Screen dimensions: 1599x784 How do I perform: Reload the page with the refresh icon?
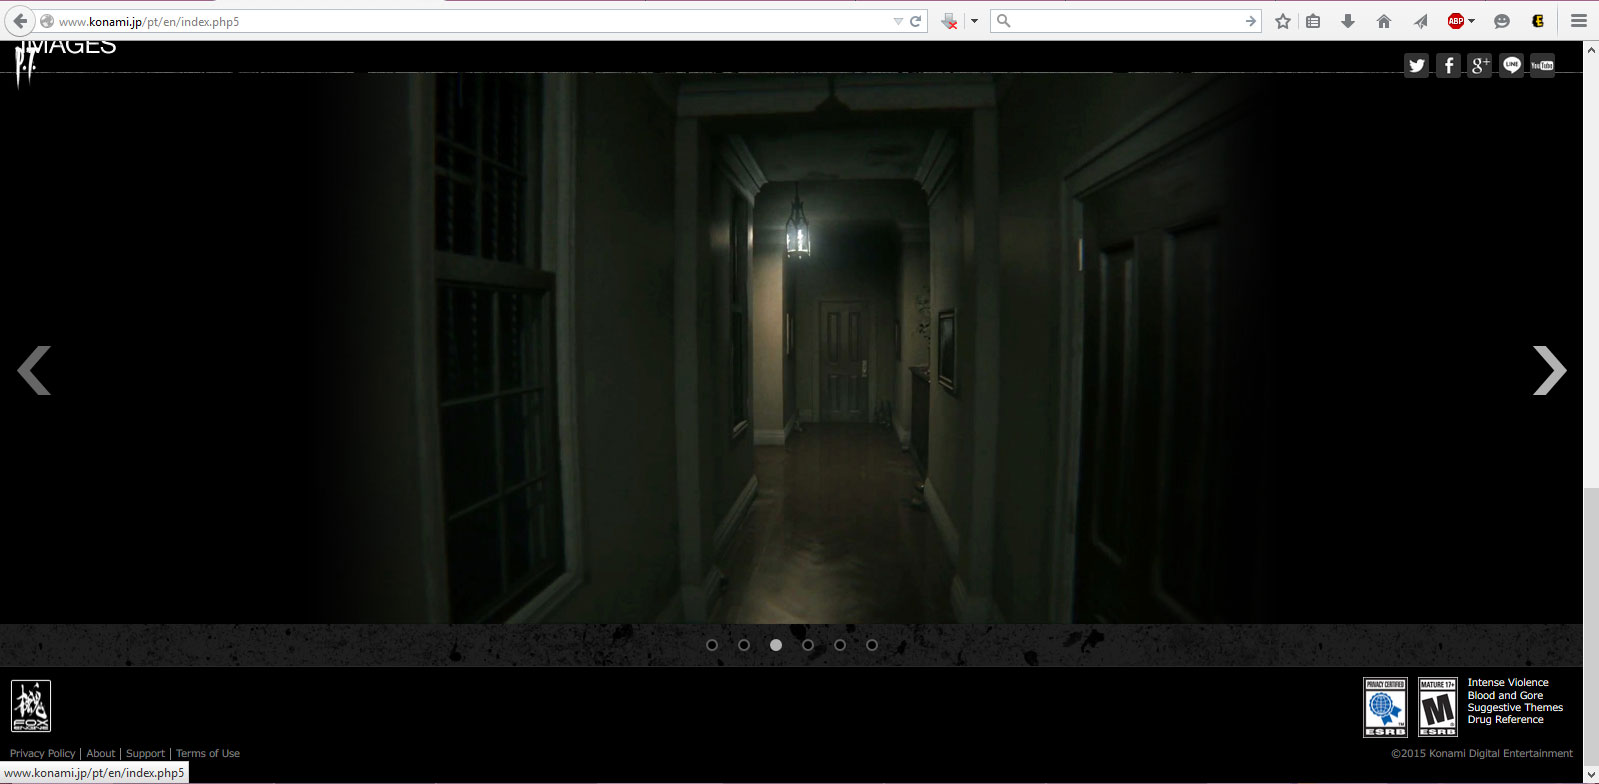915,21
